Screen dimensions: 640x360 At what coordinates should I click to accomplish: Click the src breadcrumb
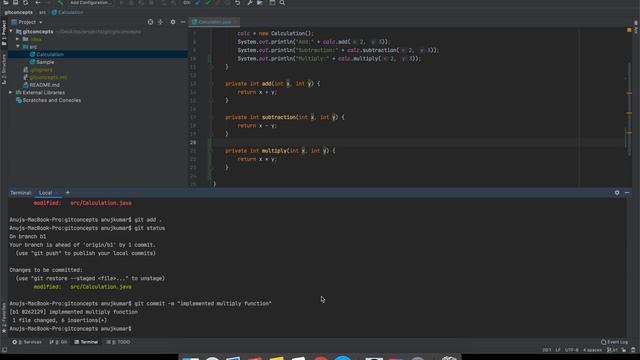(42, 12)
